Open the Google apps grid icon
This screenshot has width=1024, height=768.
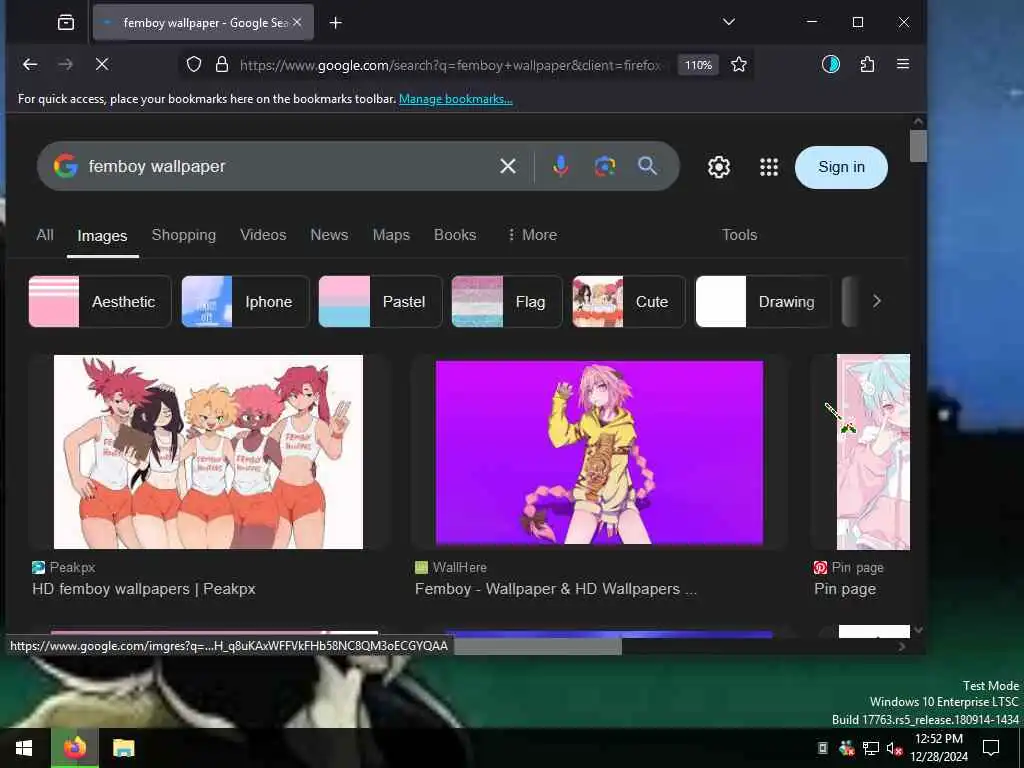pyautogui.click(x=769, y=167)
